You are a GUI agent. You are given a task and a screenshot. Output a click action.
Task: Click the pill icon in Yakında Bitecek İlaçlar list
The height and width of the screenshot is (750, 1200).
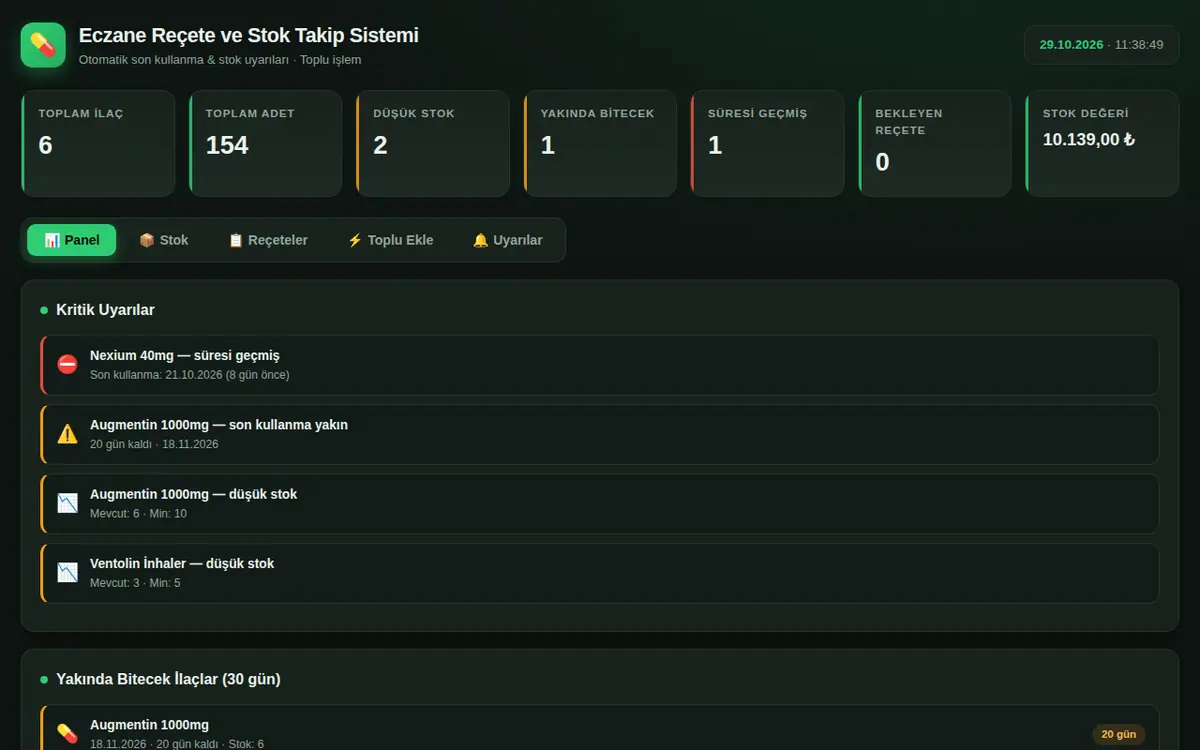tap(67, 734)
